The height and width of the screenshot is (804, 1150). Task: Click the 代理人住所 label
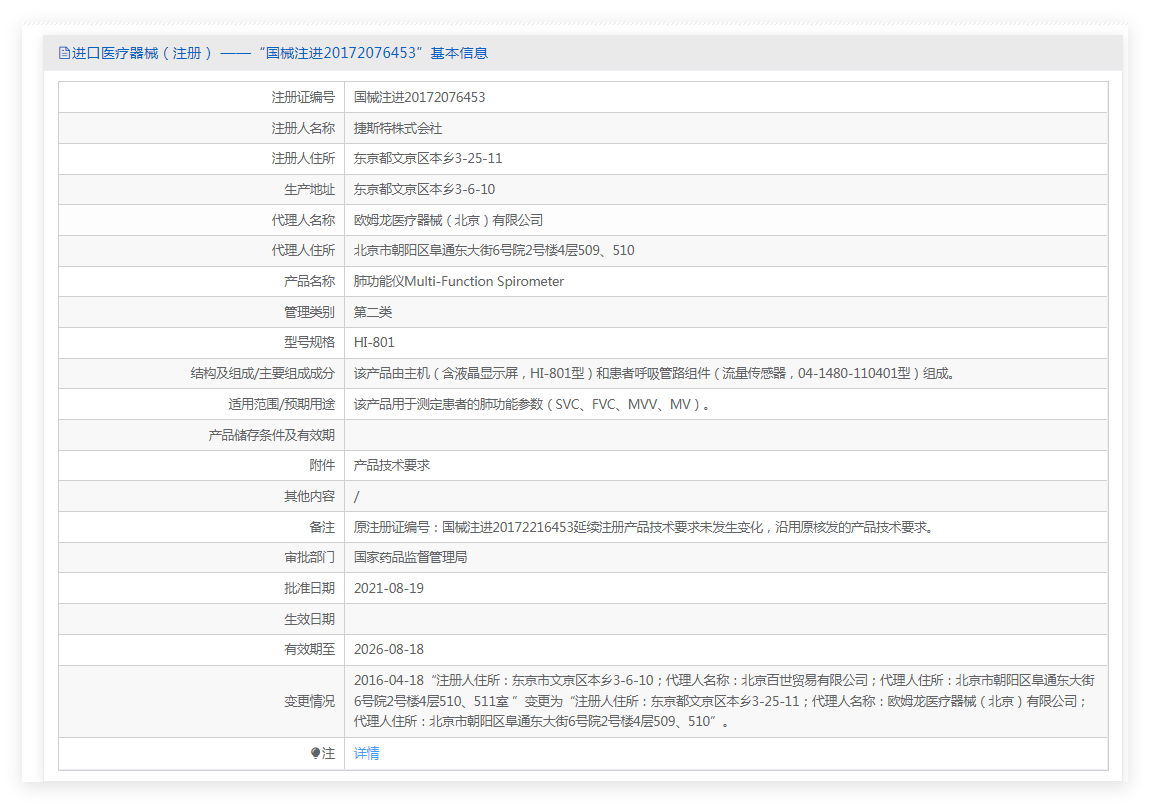point(303,250)
